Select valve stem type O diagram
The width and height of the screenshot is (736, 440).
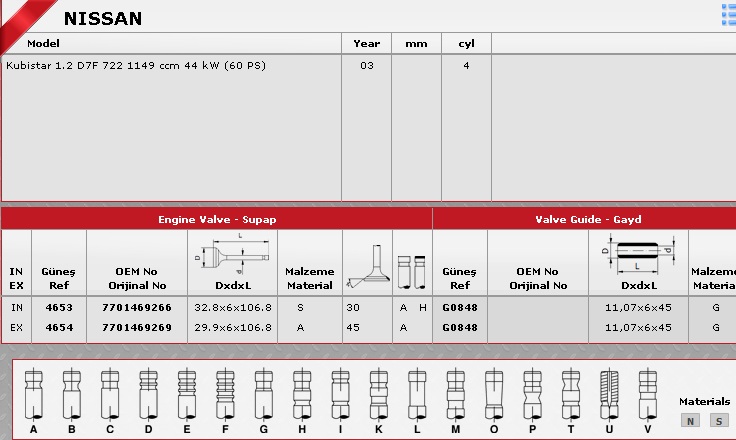493,394
